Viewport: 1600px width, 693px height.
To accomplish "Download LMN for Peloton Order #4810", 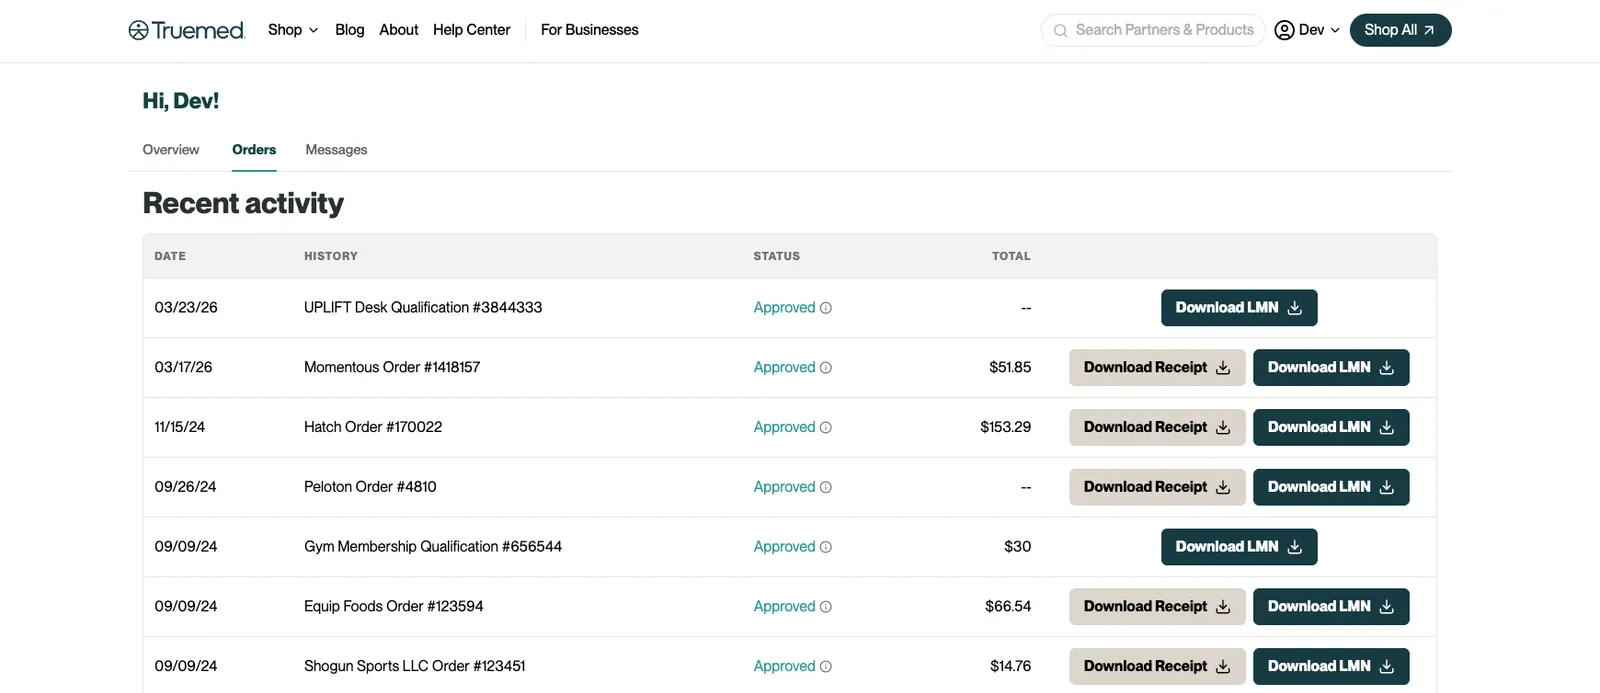I will 1331,487.
